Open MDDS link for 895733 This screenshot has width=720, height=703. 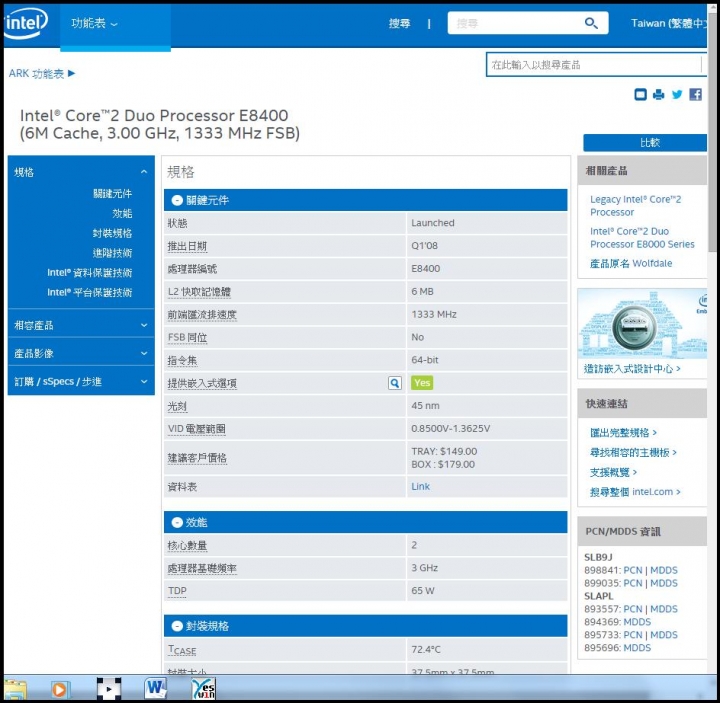pos(664,635)
